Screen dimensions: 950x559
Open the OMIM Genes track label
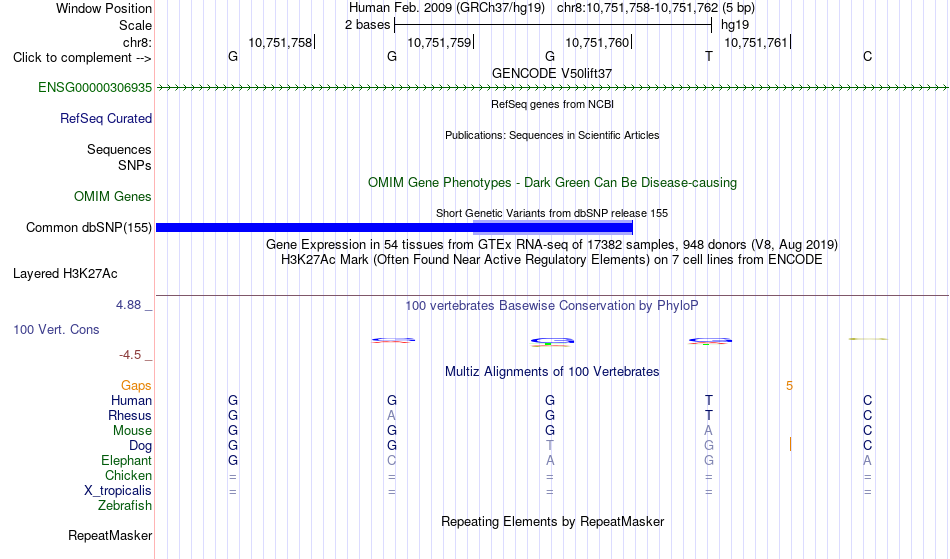112,196
